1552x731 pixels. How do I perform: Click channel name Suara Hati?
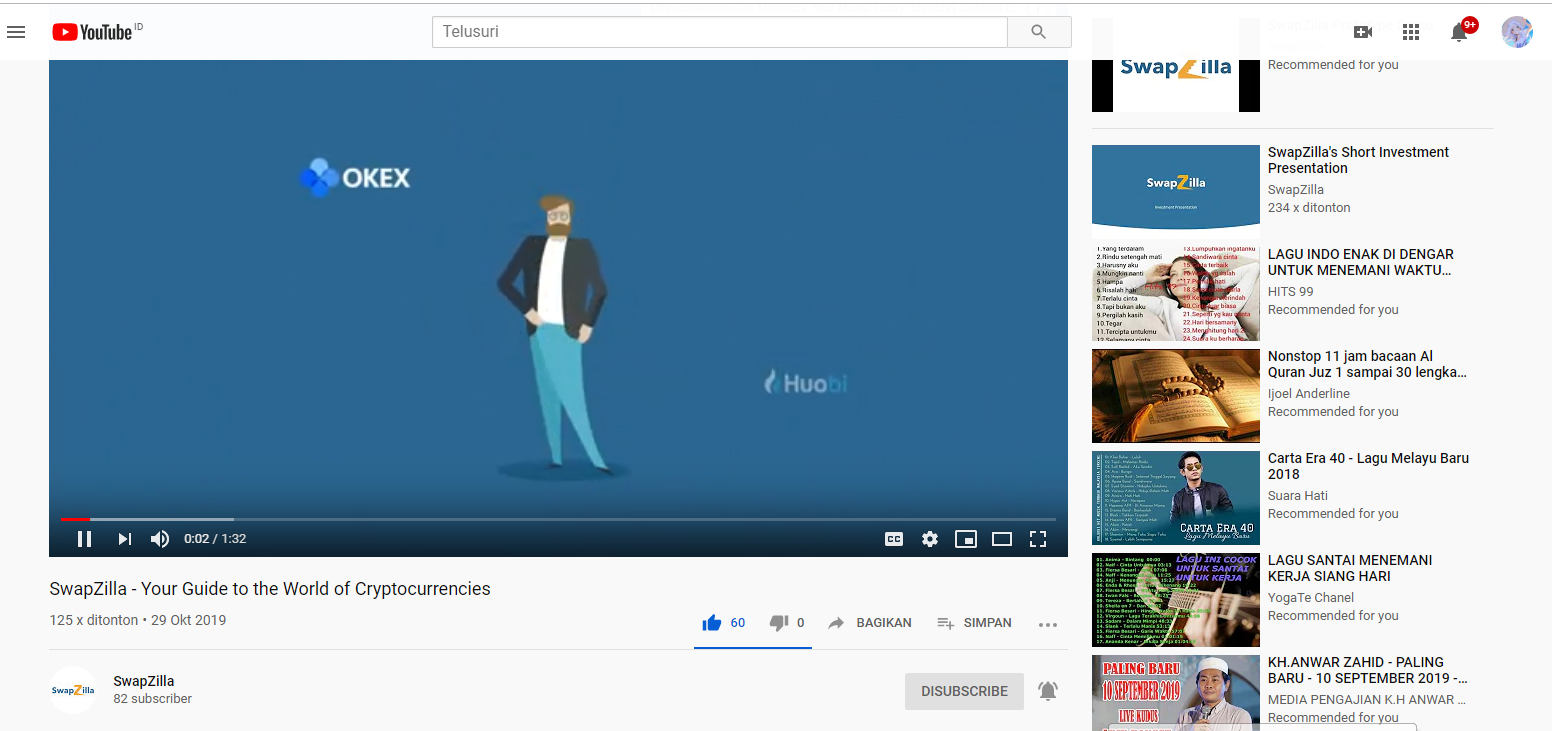tap(1298, 496)
